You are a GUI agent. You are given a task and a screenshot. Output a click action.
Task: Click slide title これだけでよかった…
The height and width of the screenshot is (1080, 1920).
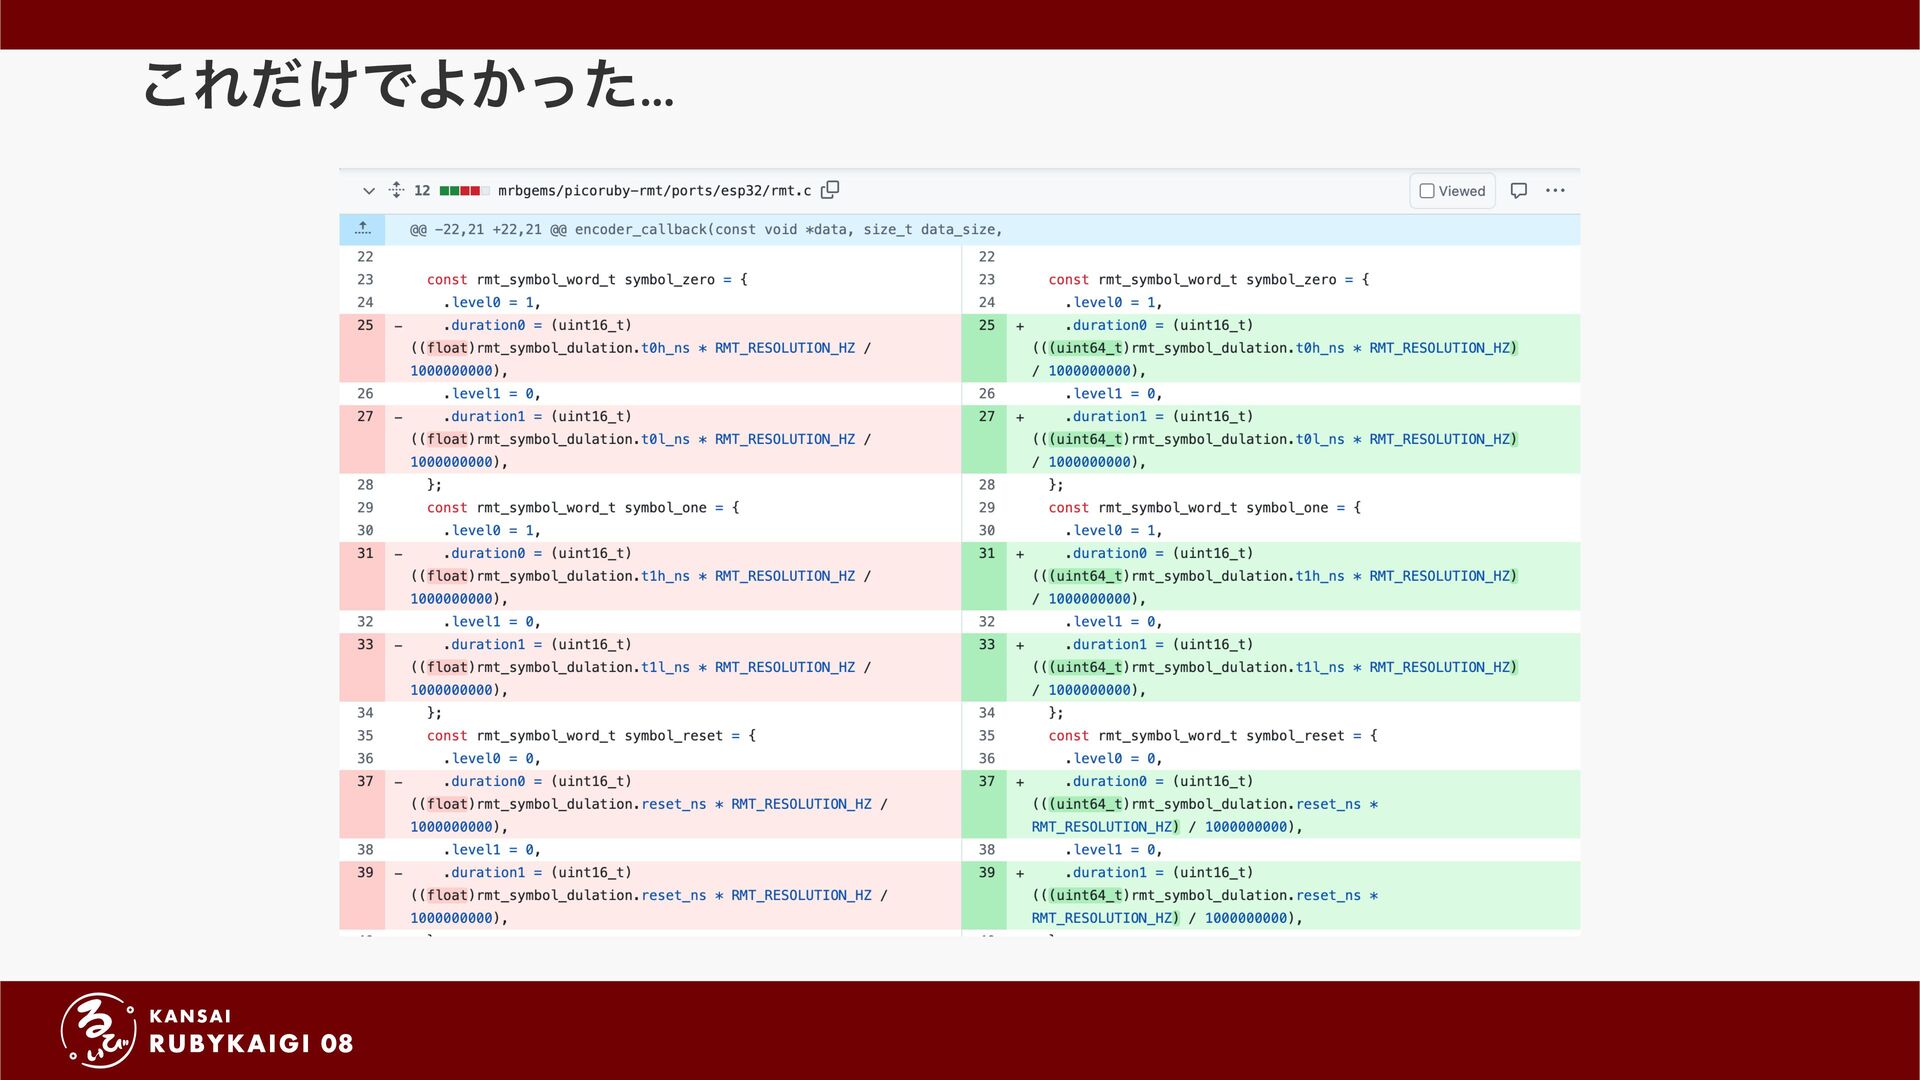408,83
